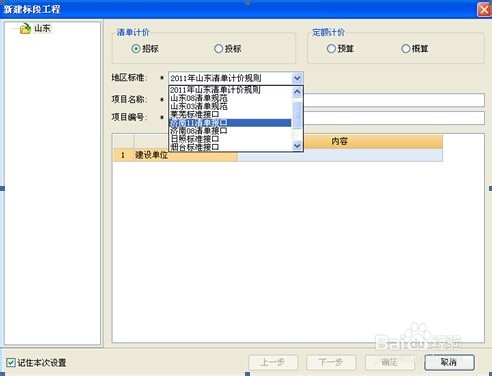Click the 确定 button
The image size is (492, 376).
[x=389, y=362]
